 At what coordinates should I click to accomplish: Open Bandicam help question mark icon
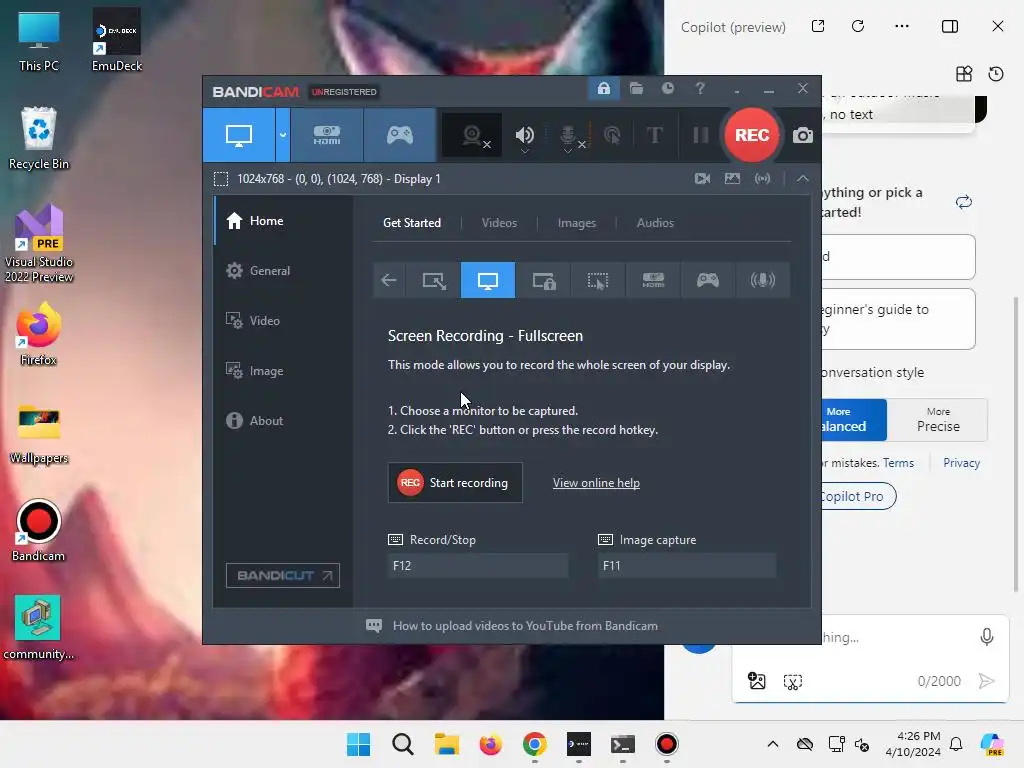coord(699,88)
